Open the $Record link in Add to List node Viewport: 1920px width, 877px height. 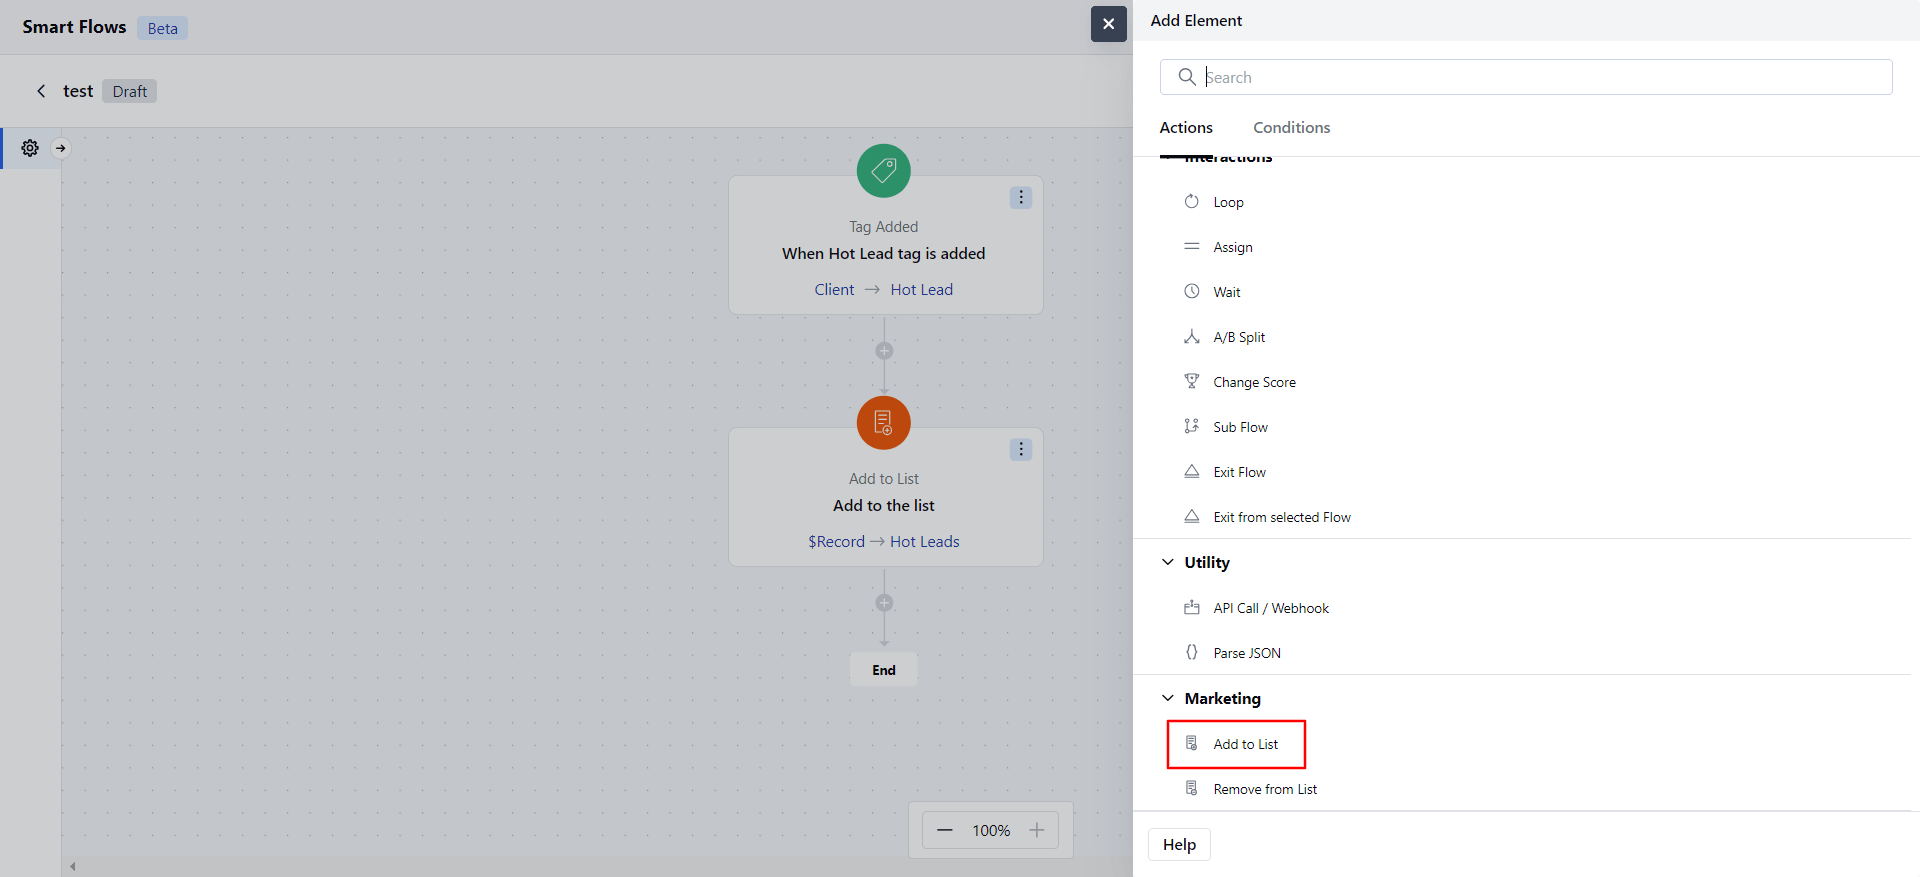(836, 542)
